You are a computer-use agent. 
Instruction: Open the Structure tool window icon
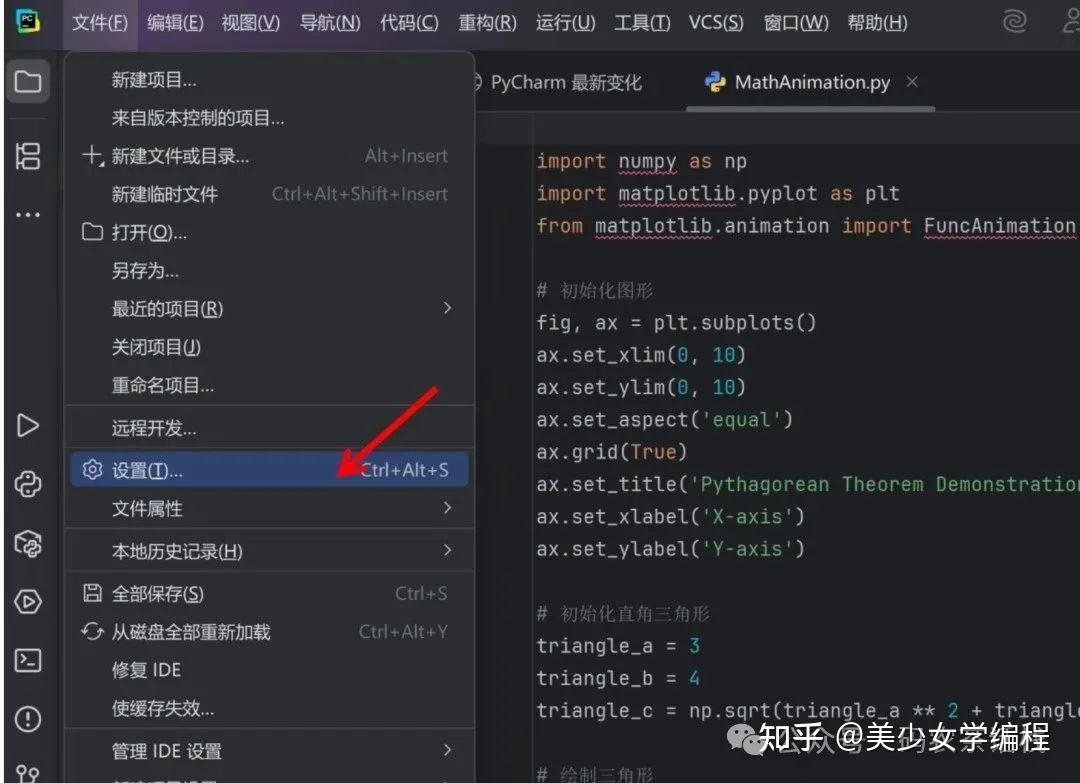tap(28, 156)
